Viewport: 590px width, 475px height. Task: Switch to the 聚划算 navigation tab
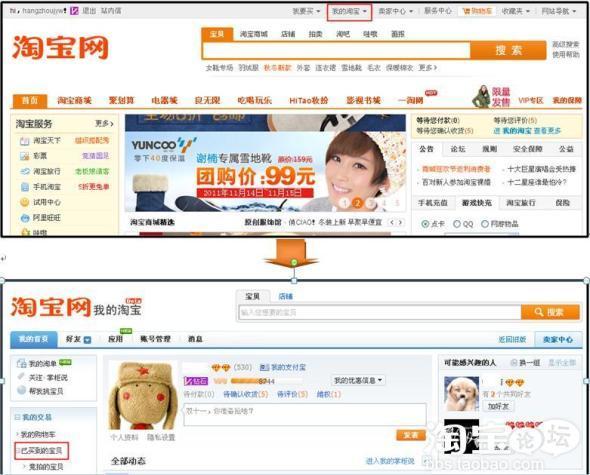[122, 100]
